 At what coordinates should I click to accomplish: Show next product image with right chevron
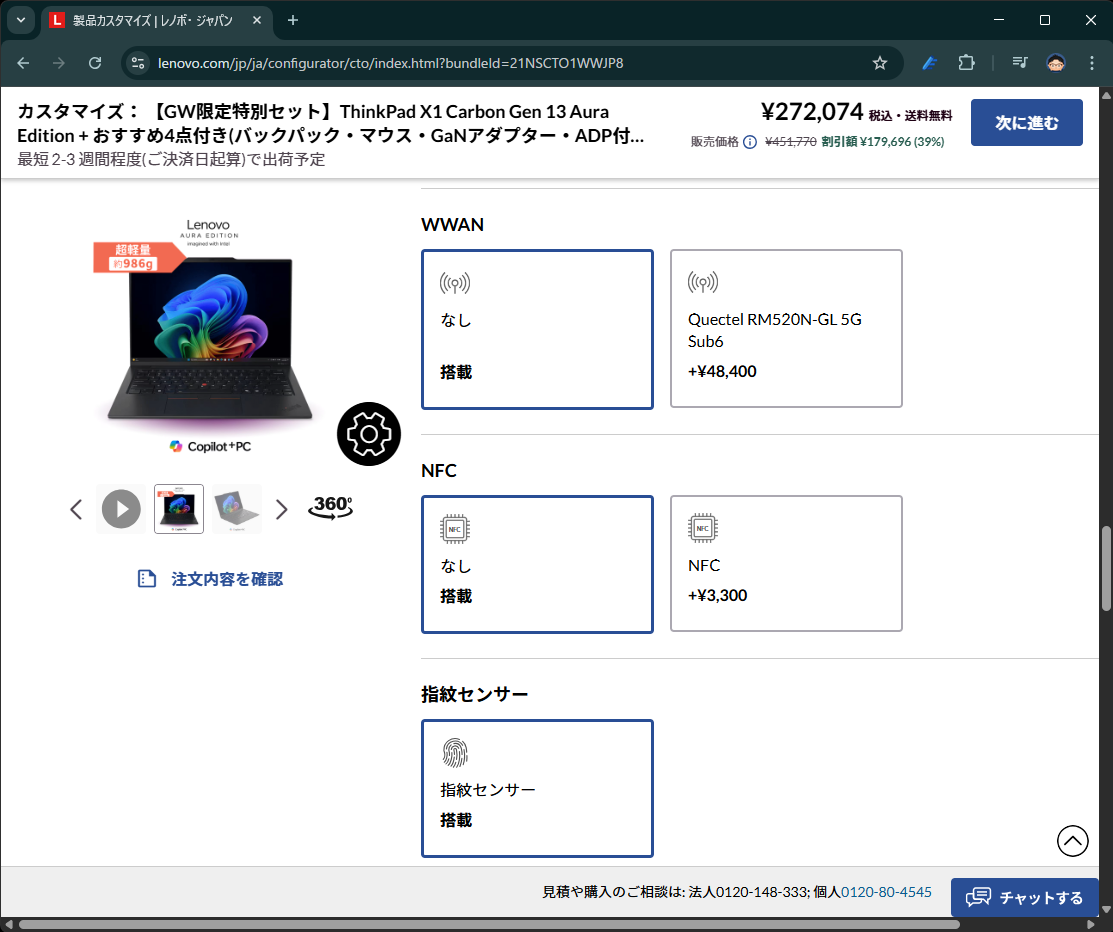click(282, 509)
